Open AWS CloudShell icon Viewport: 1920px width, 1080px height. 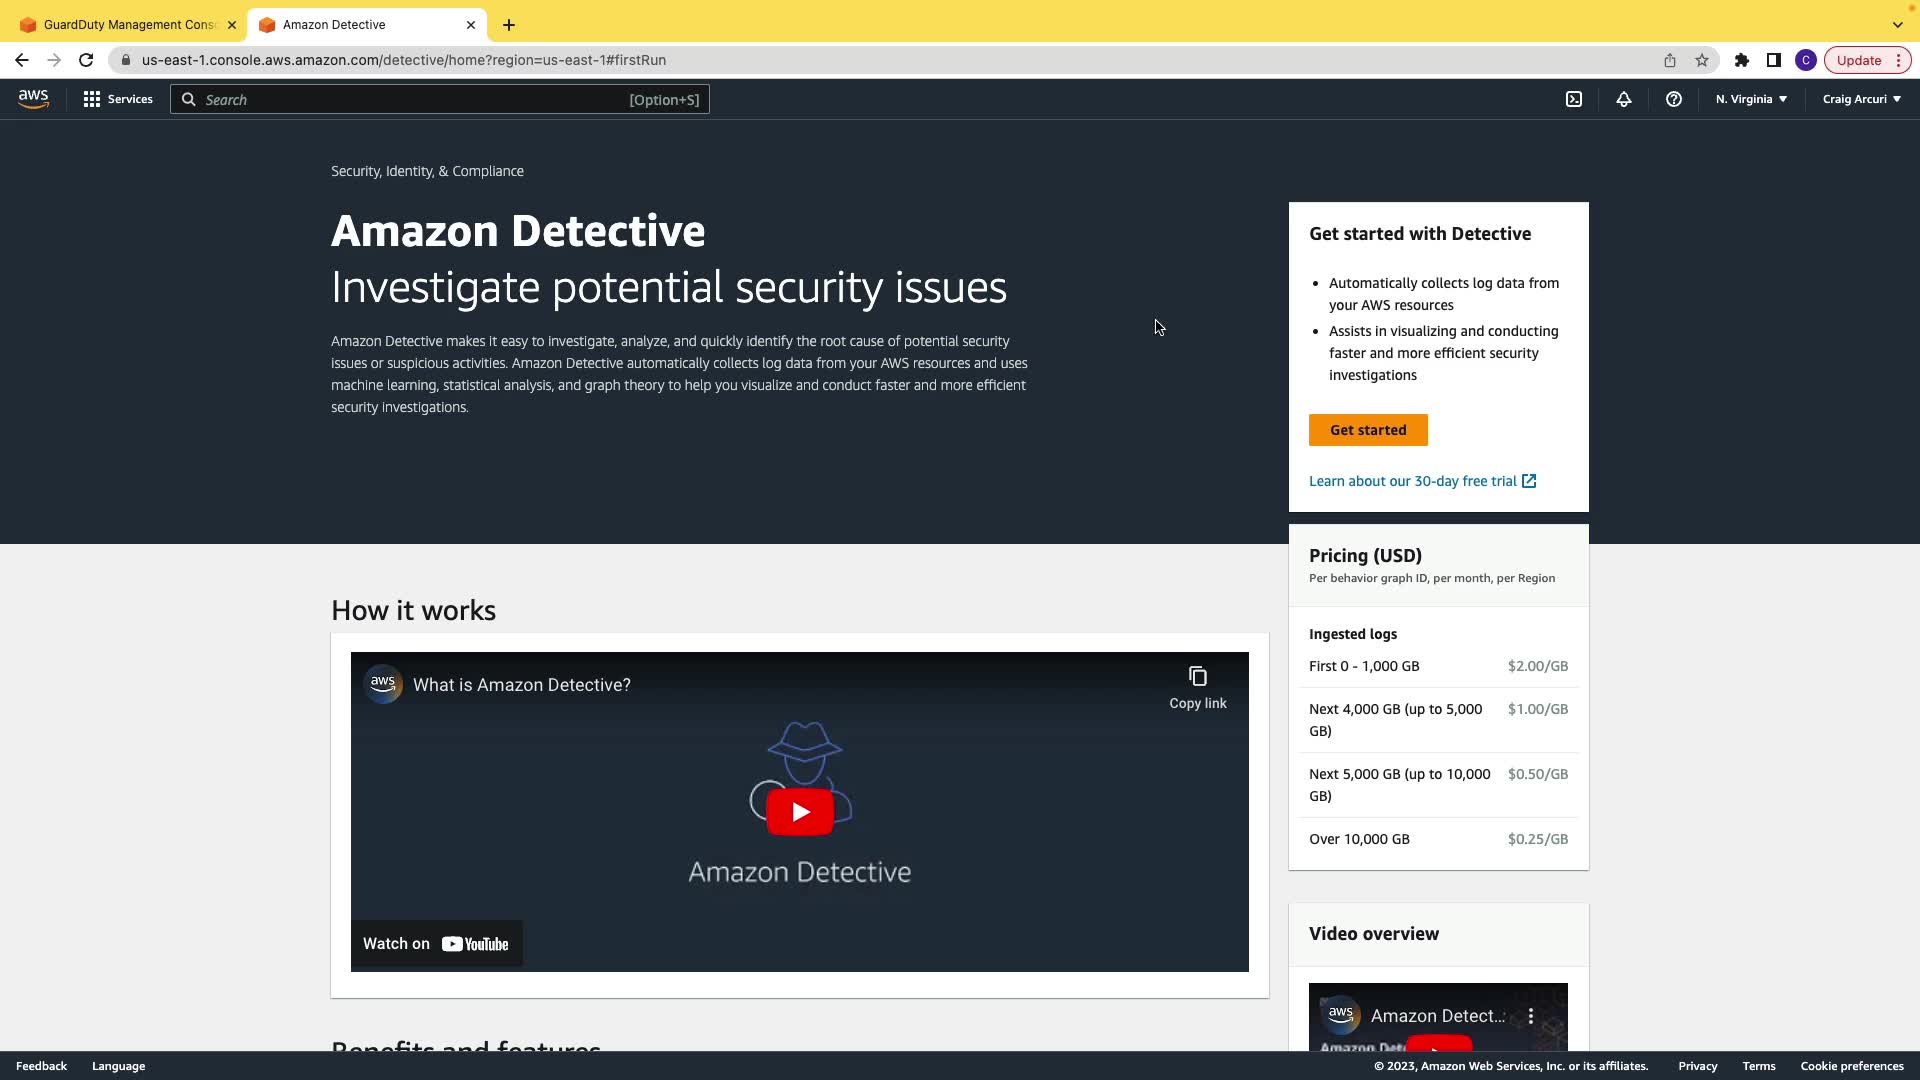(1574, 99)
